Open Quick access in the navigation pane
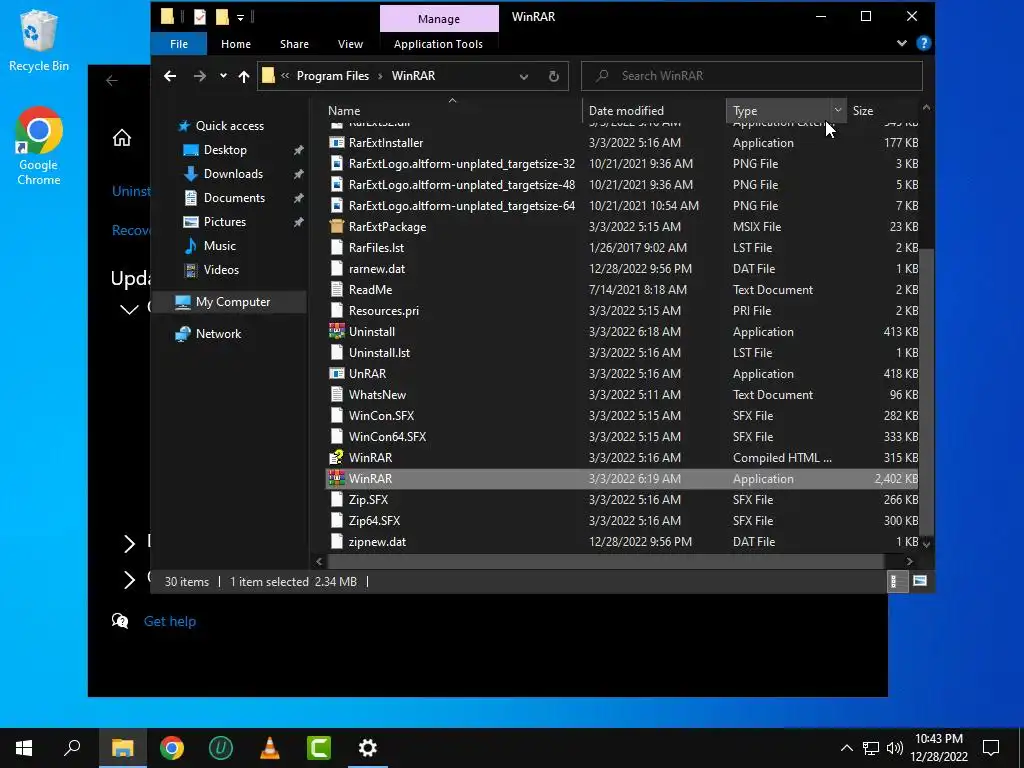 pos(229,125)
